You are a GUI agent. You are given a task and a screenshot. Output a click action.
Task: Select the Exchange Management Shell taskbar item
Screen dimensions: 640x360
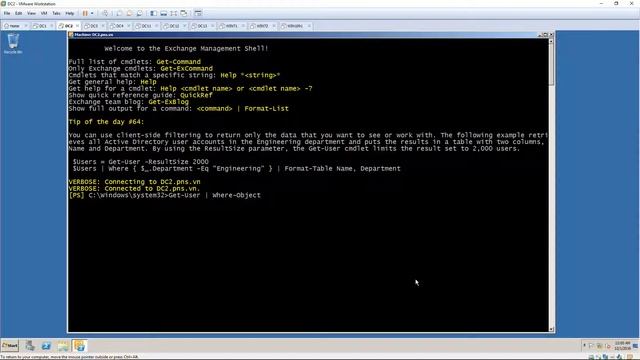80,346
